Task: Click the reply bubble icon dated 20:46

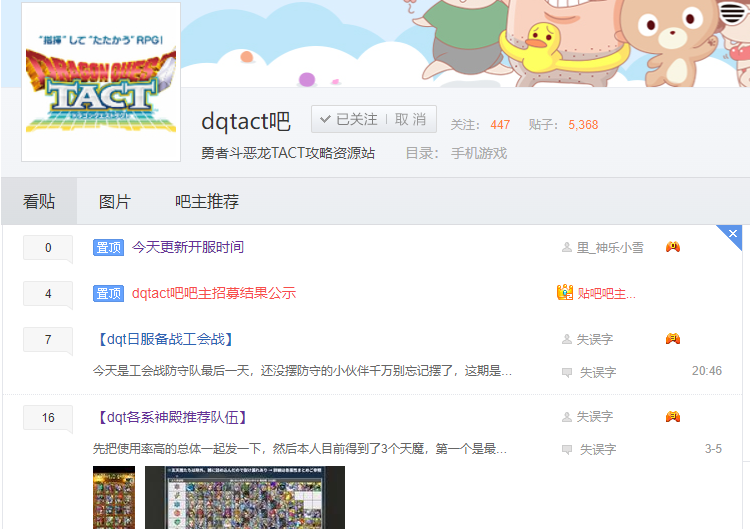Action: (567, 373)
